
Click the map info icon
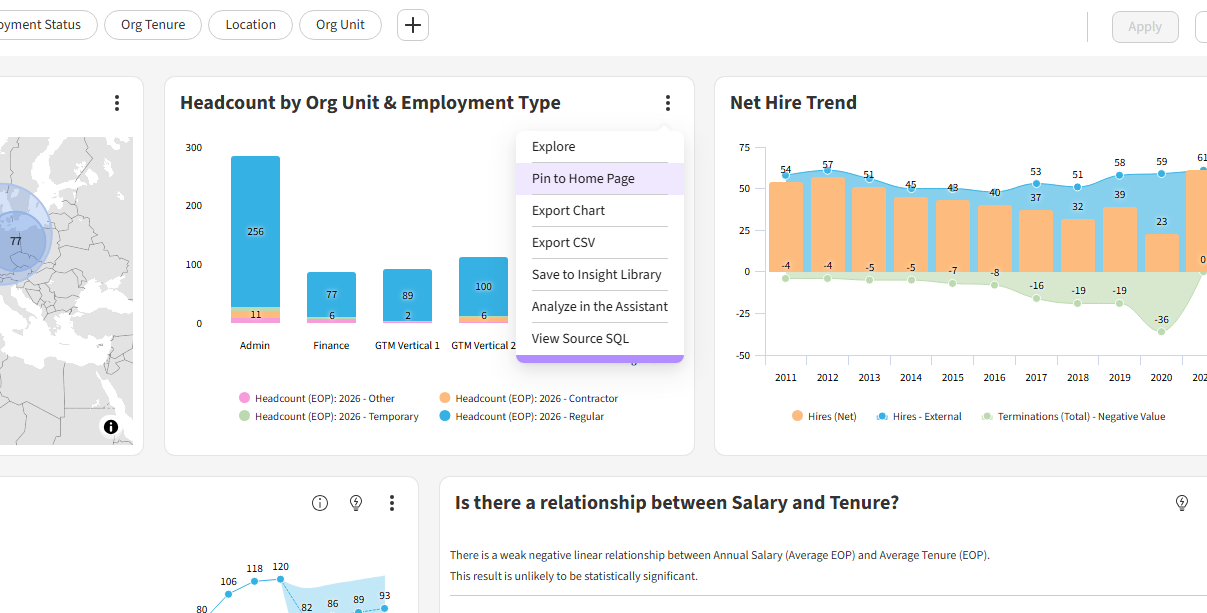click(x=111, y=427)
